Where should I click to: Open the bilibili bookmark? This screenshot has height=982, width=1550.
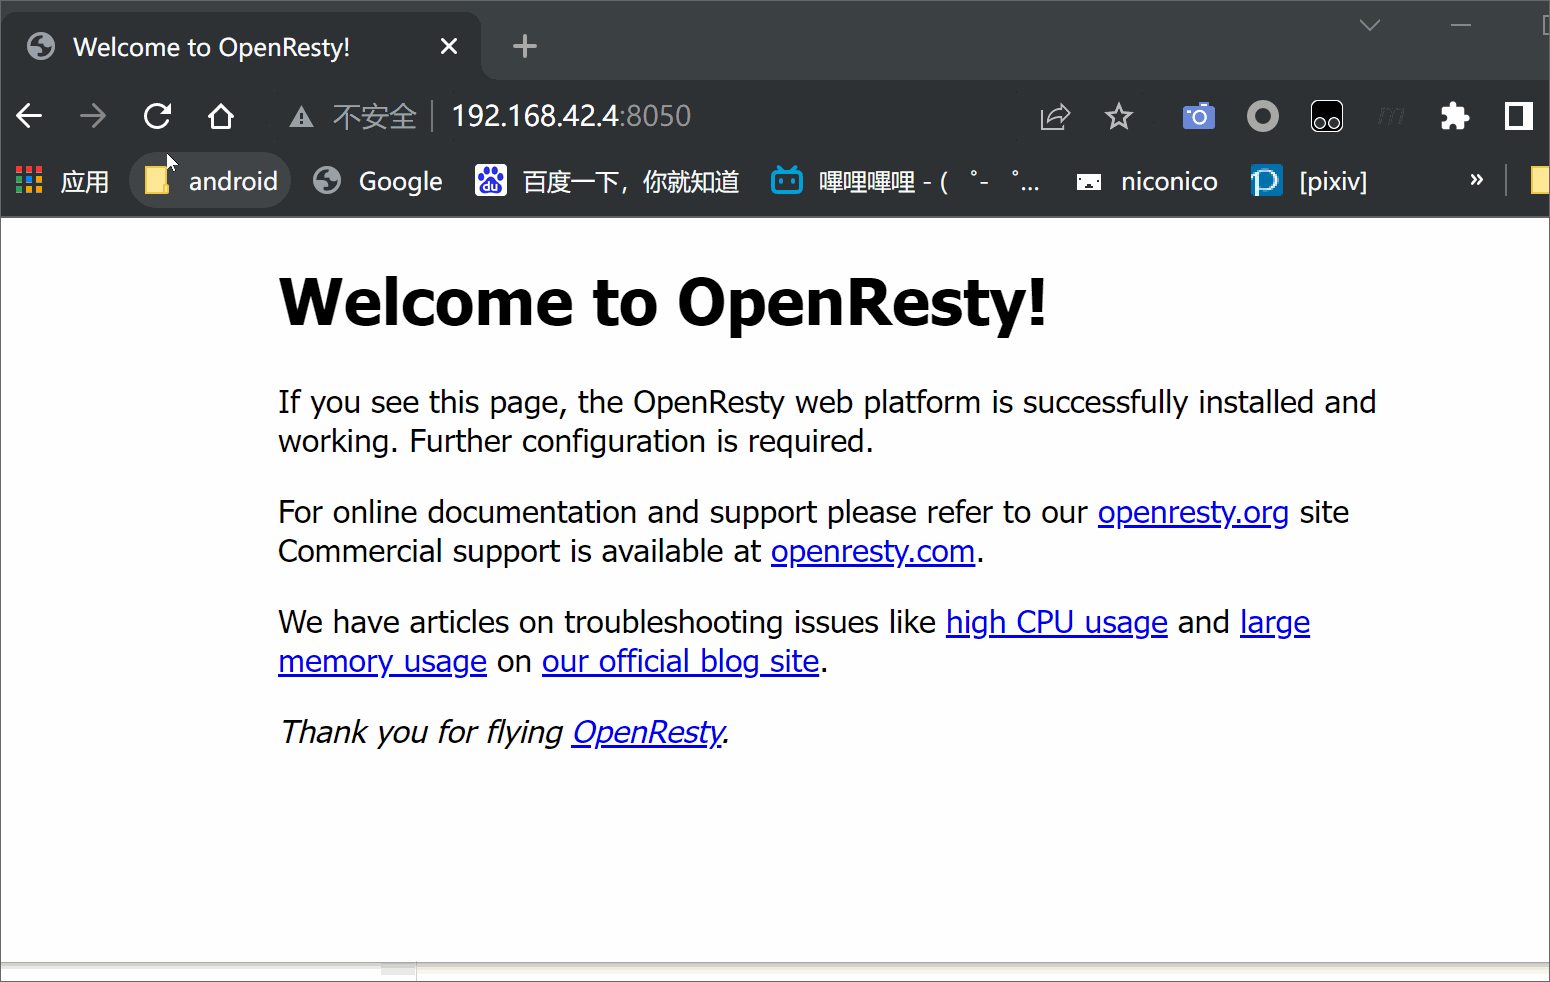pyautogui.click(x=905, y=181)
